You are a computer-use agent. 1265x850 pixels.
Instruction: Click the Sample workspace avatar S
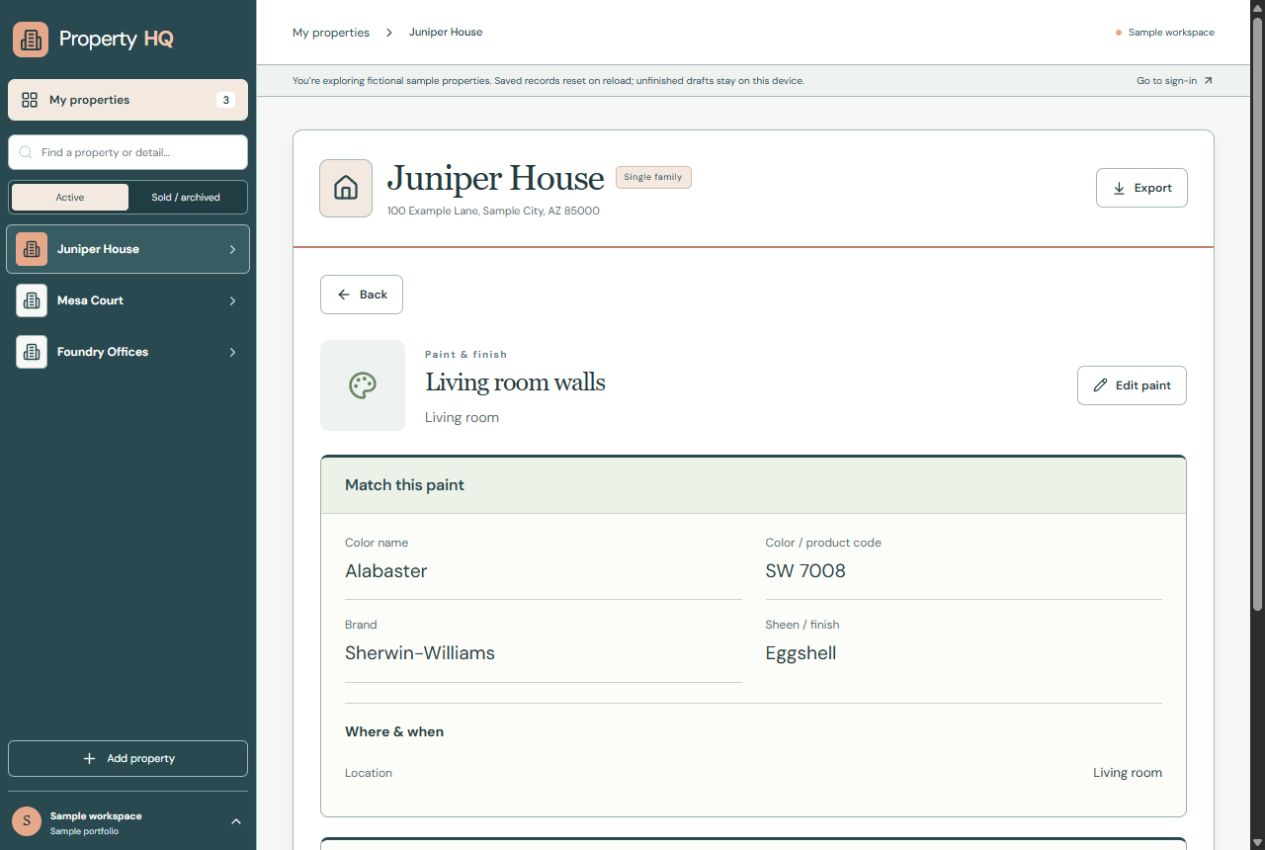[26, 821]
